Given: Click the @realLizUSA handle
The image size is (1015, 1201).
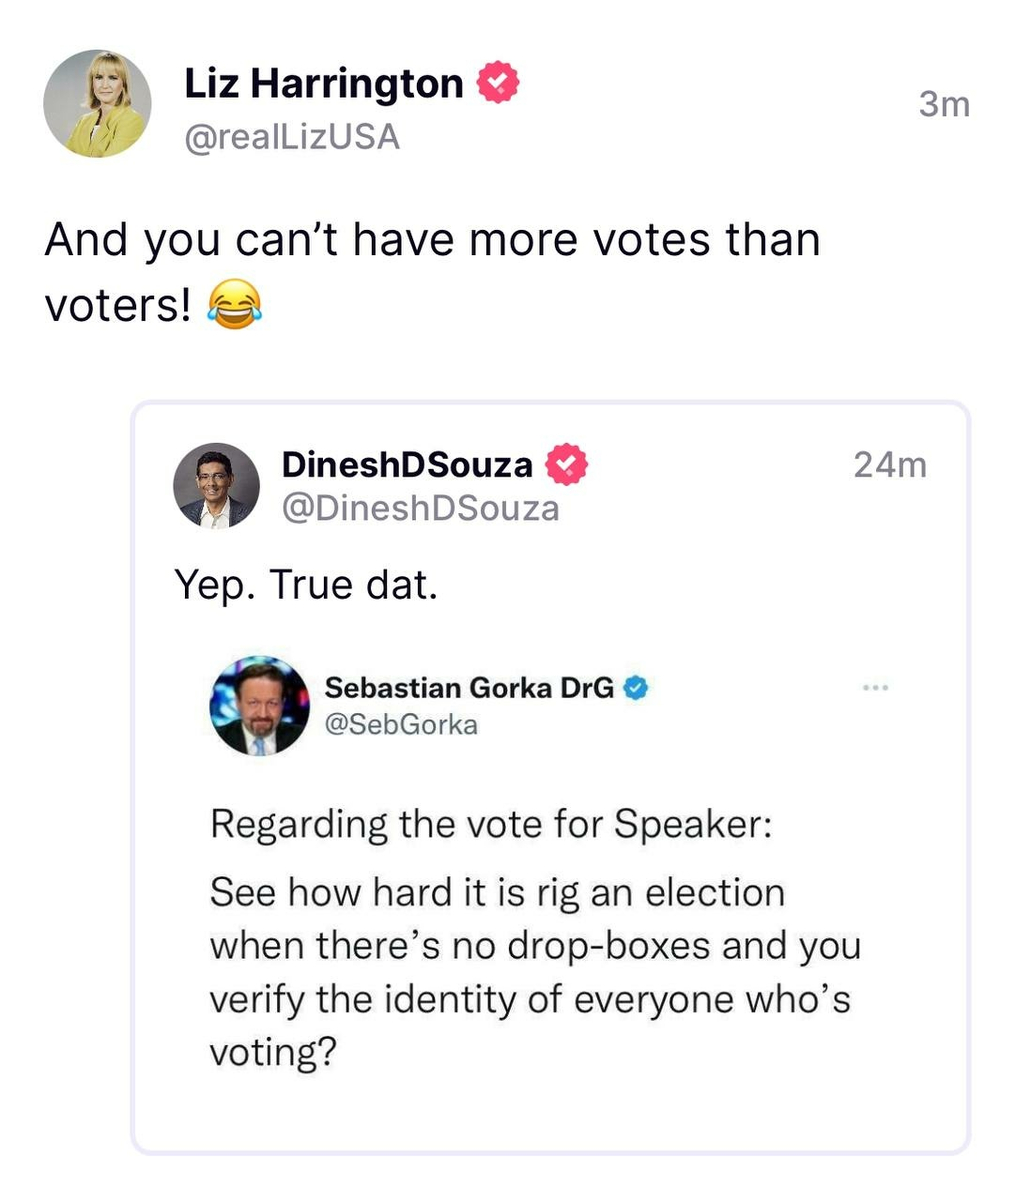Looking at the screenshot, I should (292, 137).
